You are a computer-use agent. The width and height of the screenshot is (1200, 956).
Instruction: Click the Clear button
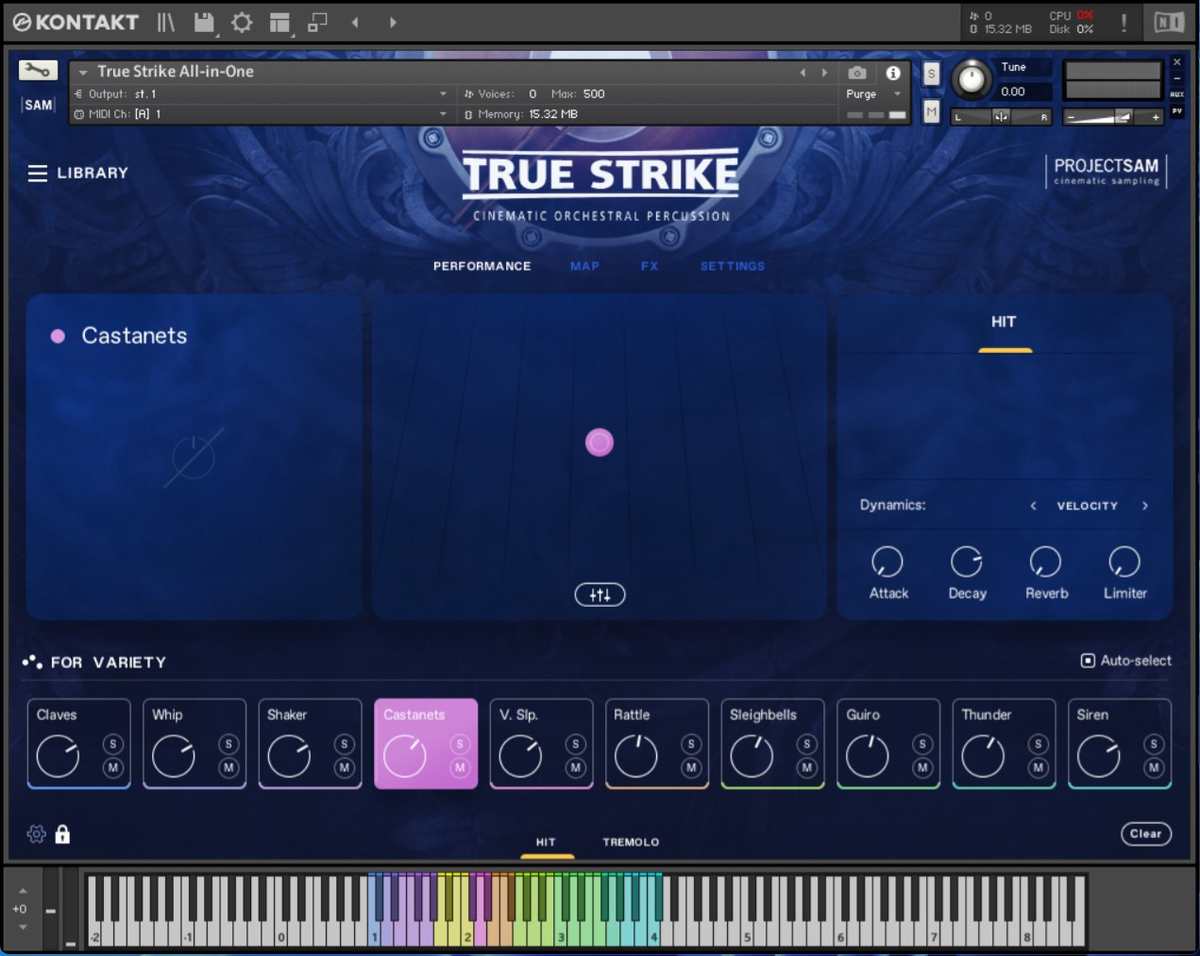point(1146,834)
